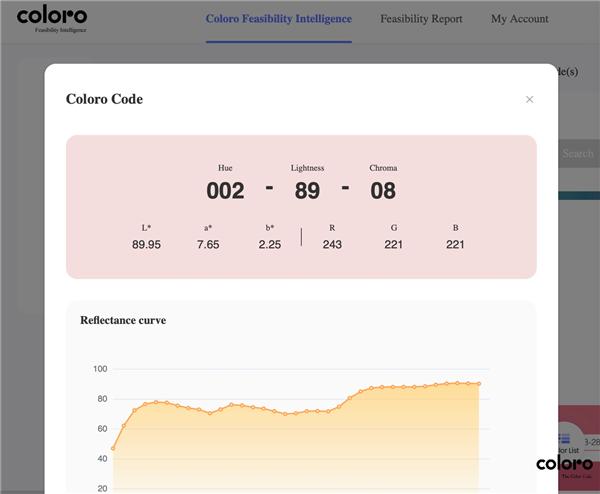
Task: Click the L* value 89.95
Action: click(146, 245)
